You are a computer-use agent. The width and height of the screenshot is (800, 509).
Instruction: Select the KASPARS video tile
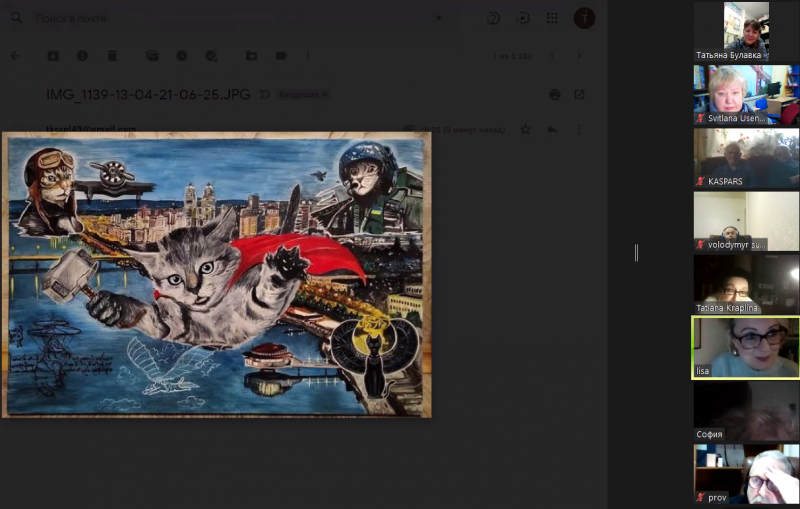coord(746,158)
